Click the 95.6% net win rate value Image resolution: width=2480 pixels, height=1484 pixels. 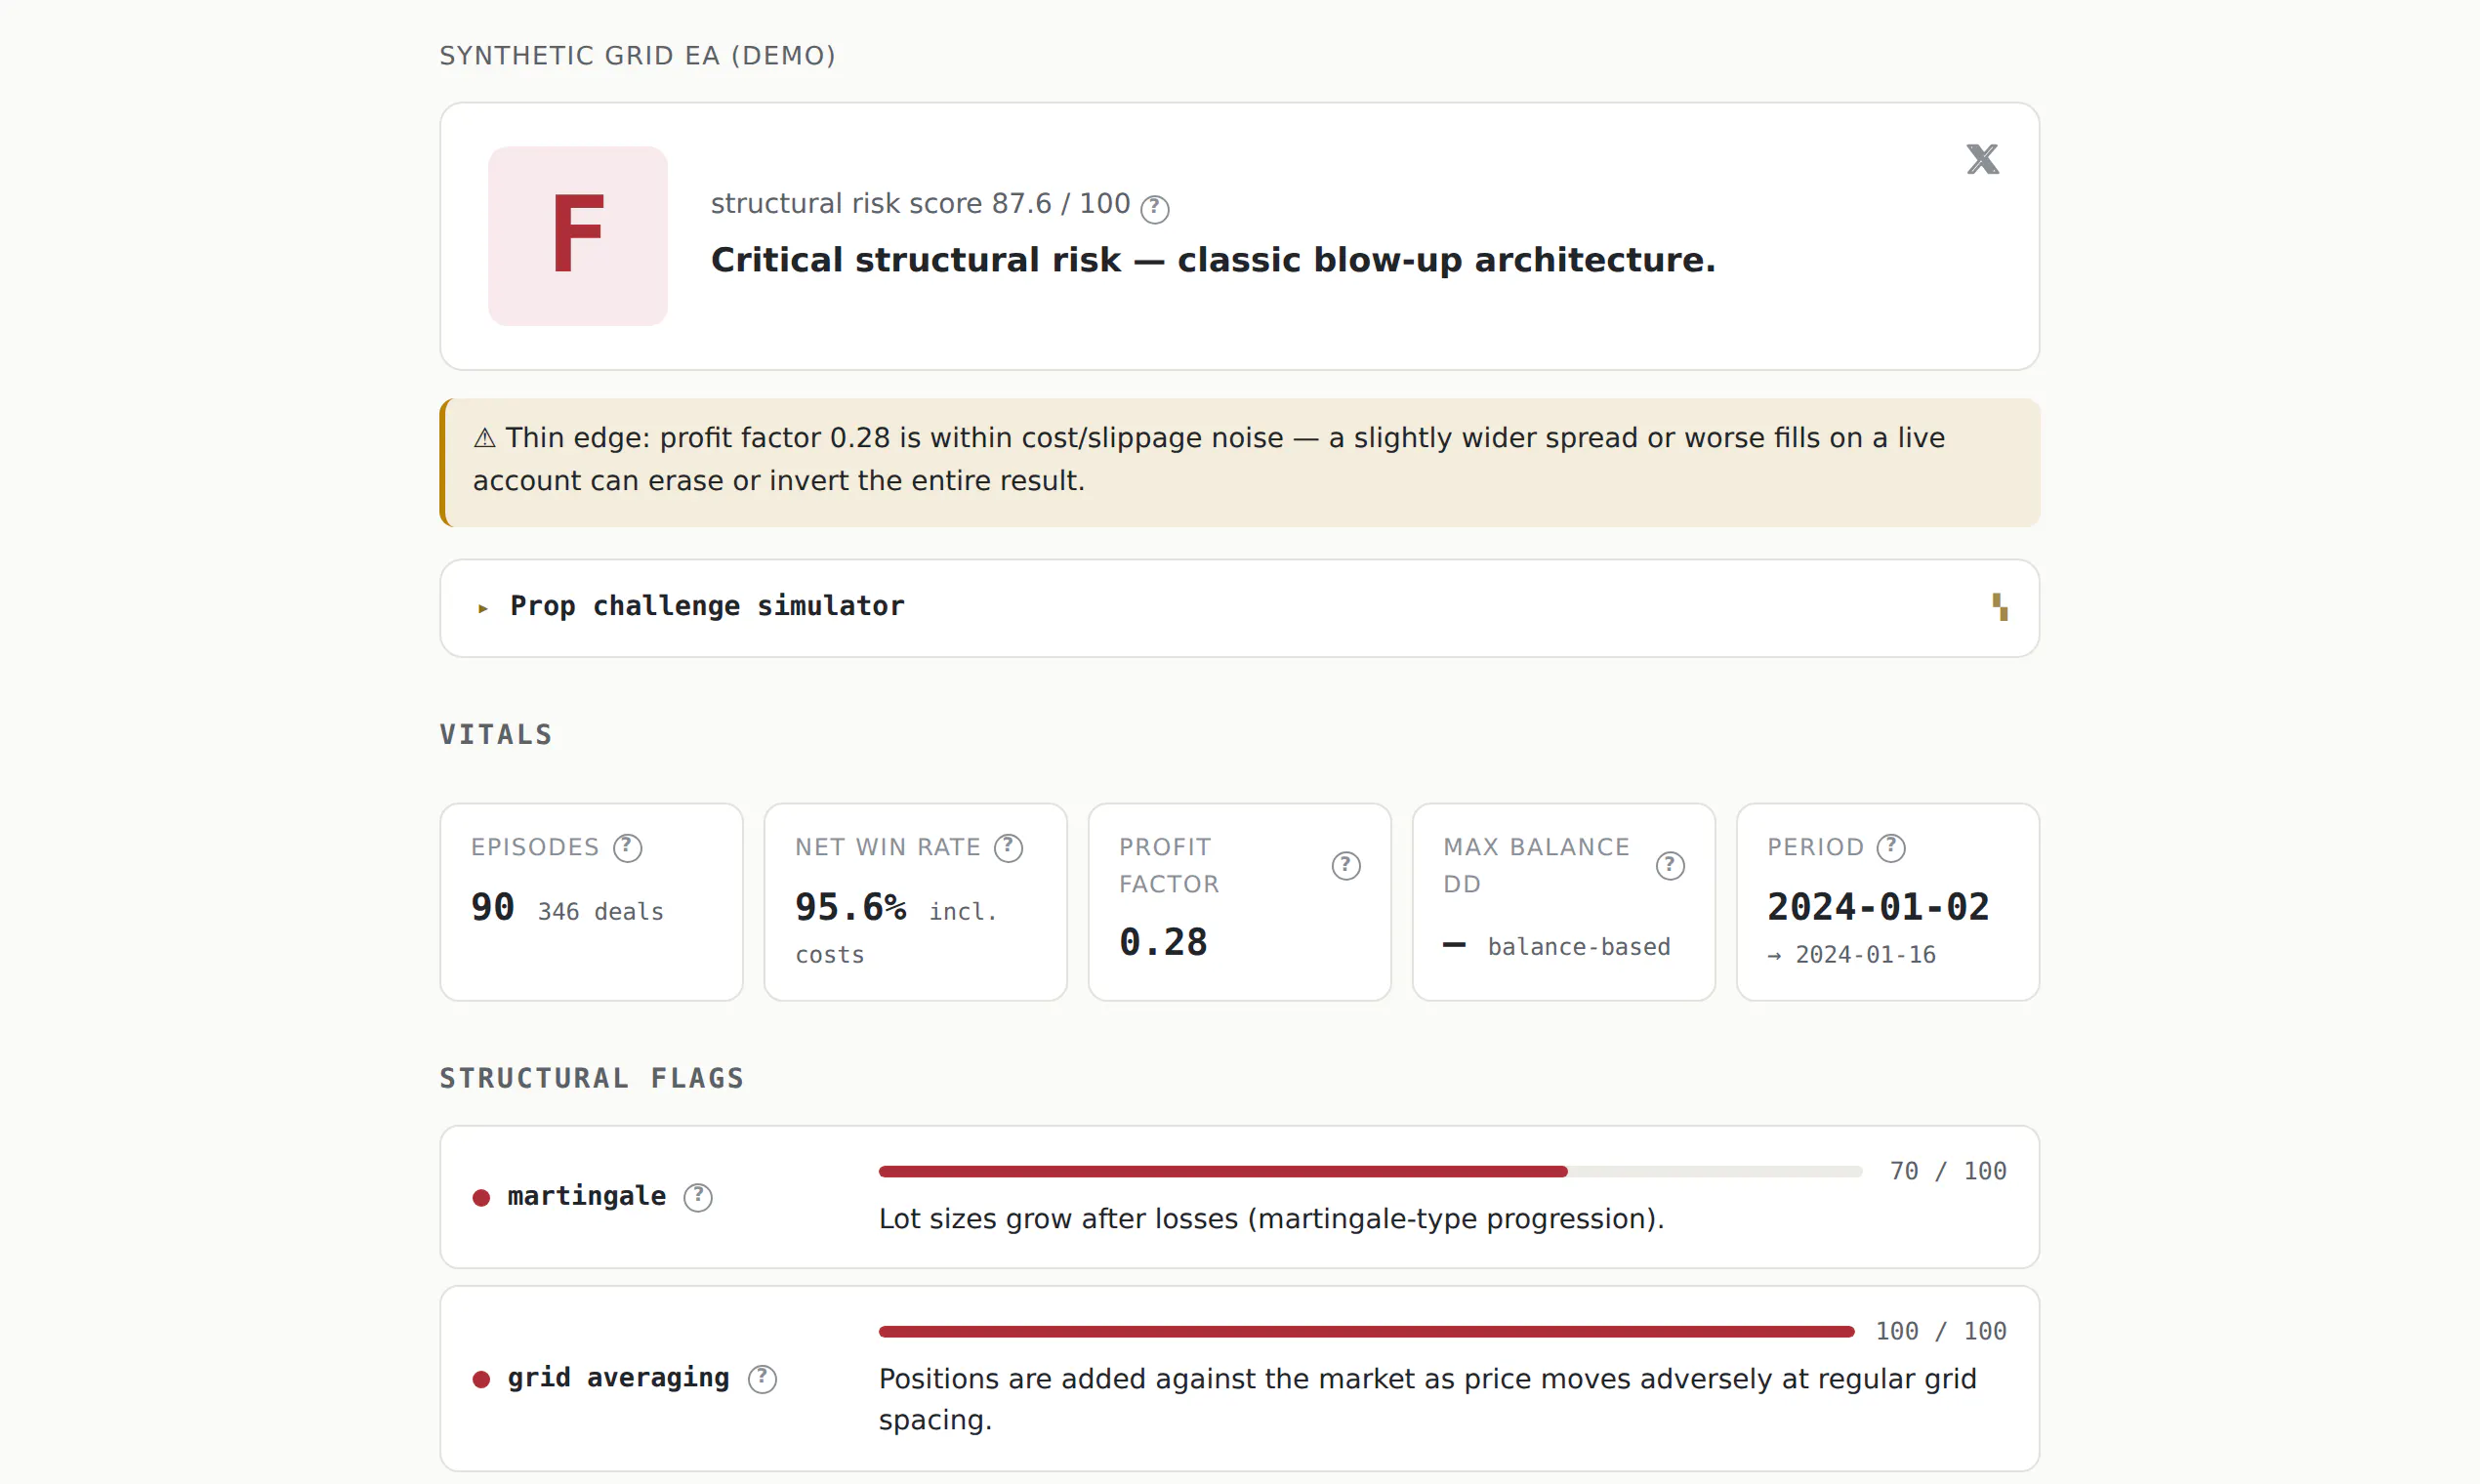pos(851,907)
